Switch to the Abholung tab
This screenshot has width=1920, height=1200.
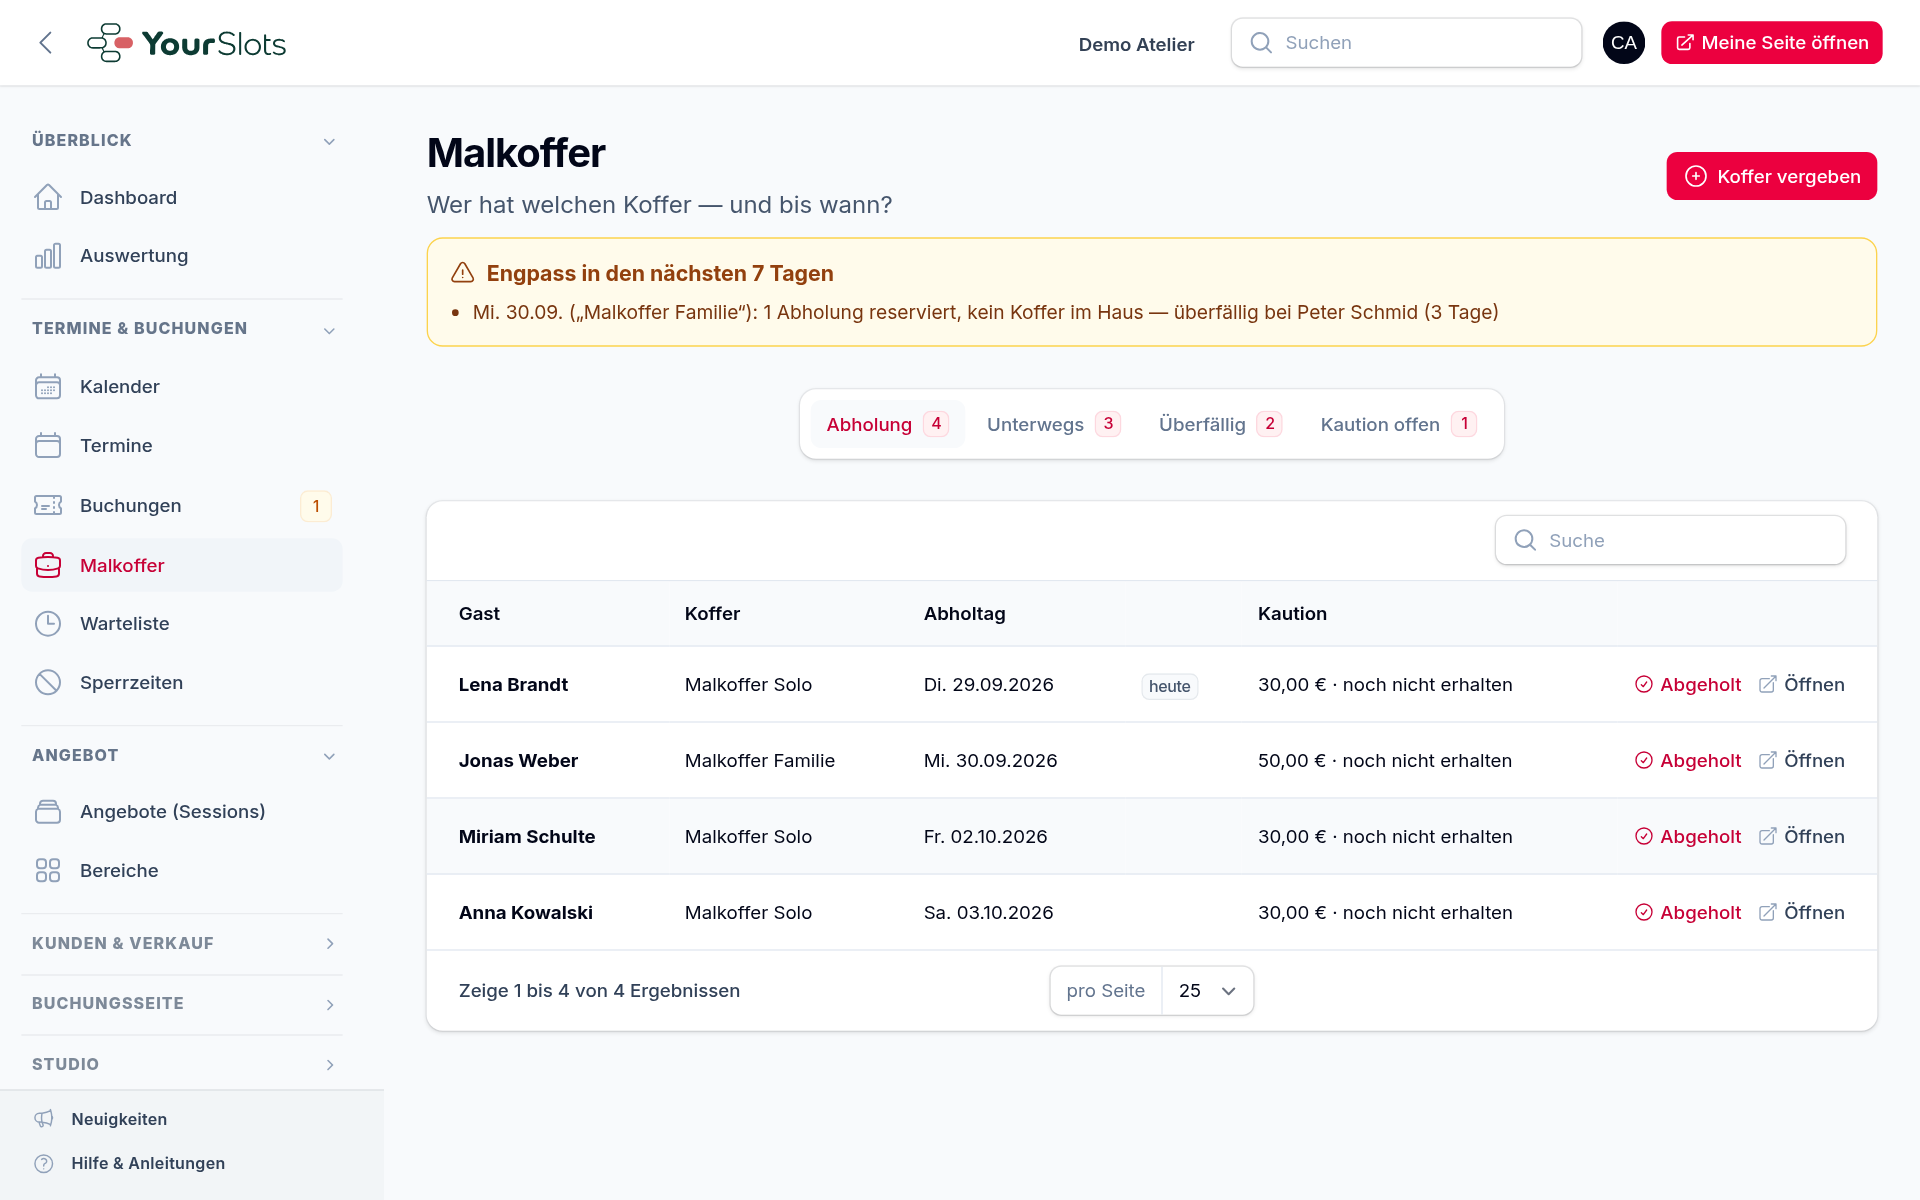887,424
